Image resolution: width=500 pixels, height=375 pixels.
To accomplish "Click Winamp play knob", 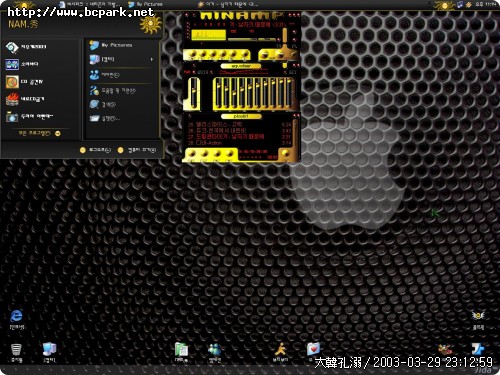I will [203, 54].
